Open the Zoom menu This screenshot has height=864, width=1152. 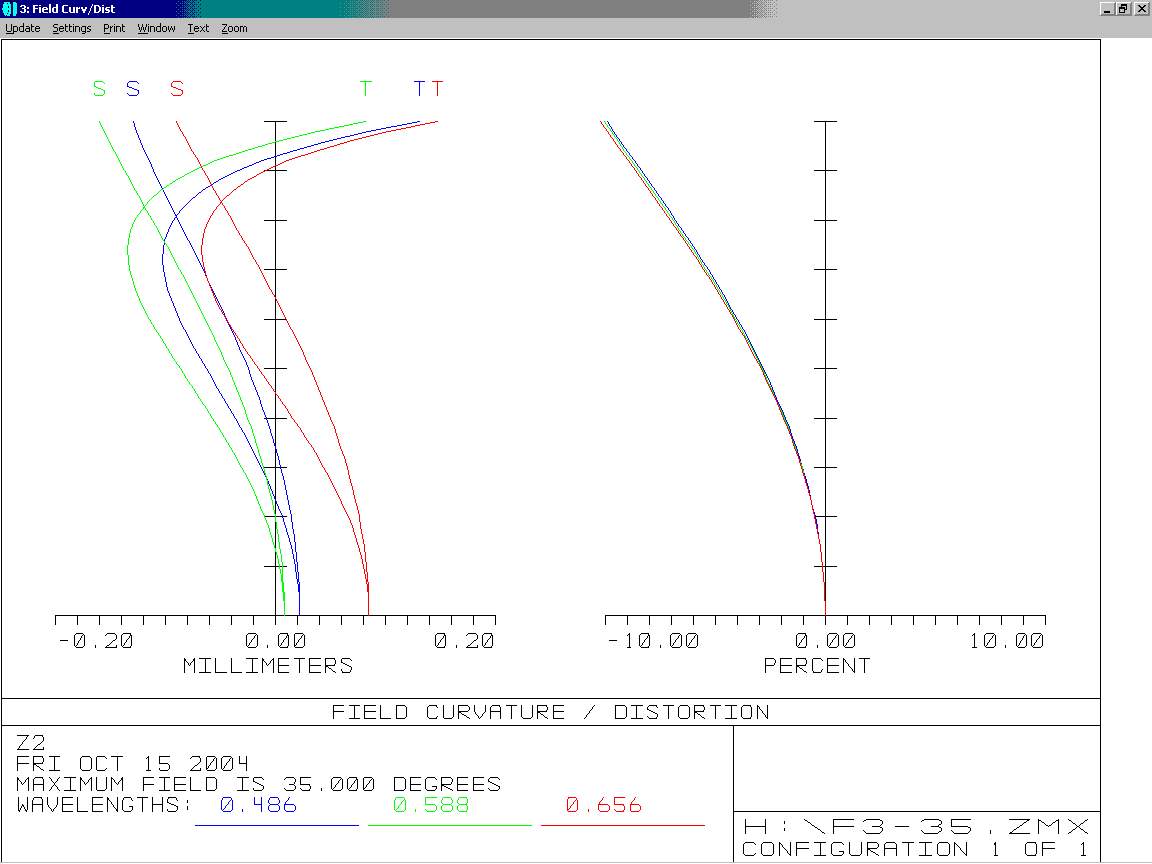click(234, 28)
